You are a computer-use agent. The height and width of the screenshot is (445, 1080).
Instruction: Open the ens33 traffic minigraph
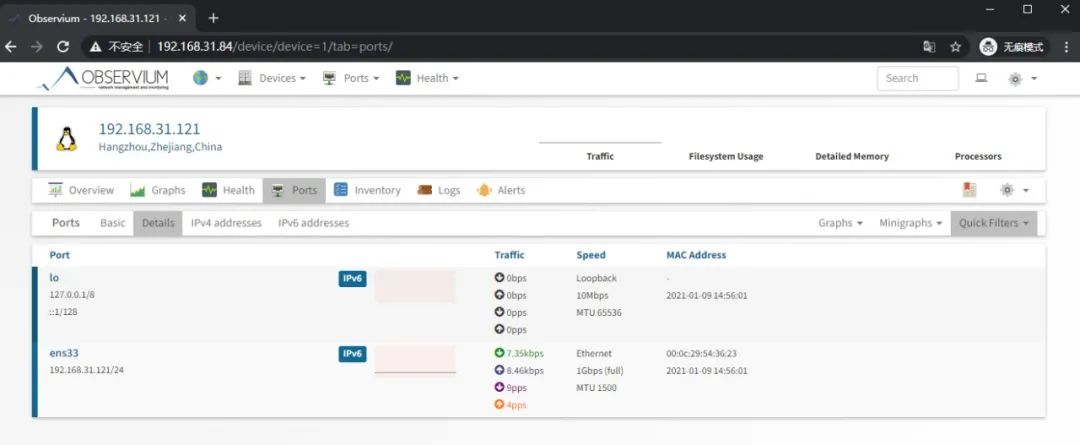coord(415,361)
